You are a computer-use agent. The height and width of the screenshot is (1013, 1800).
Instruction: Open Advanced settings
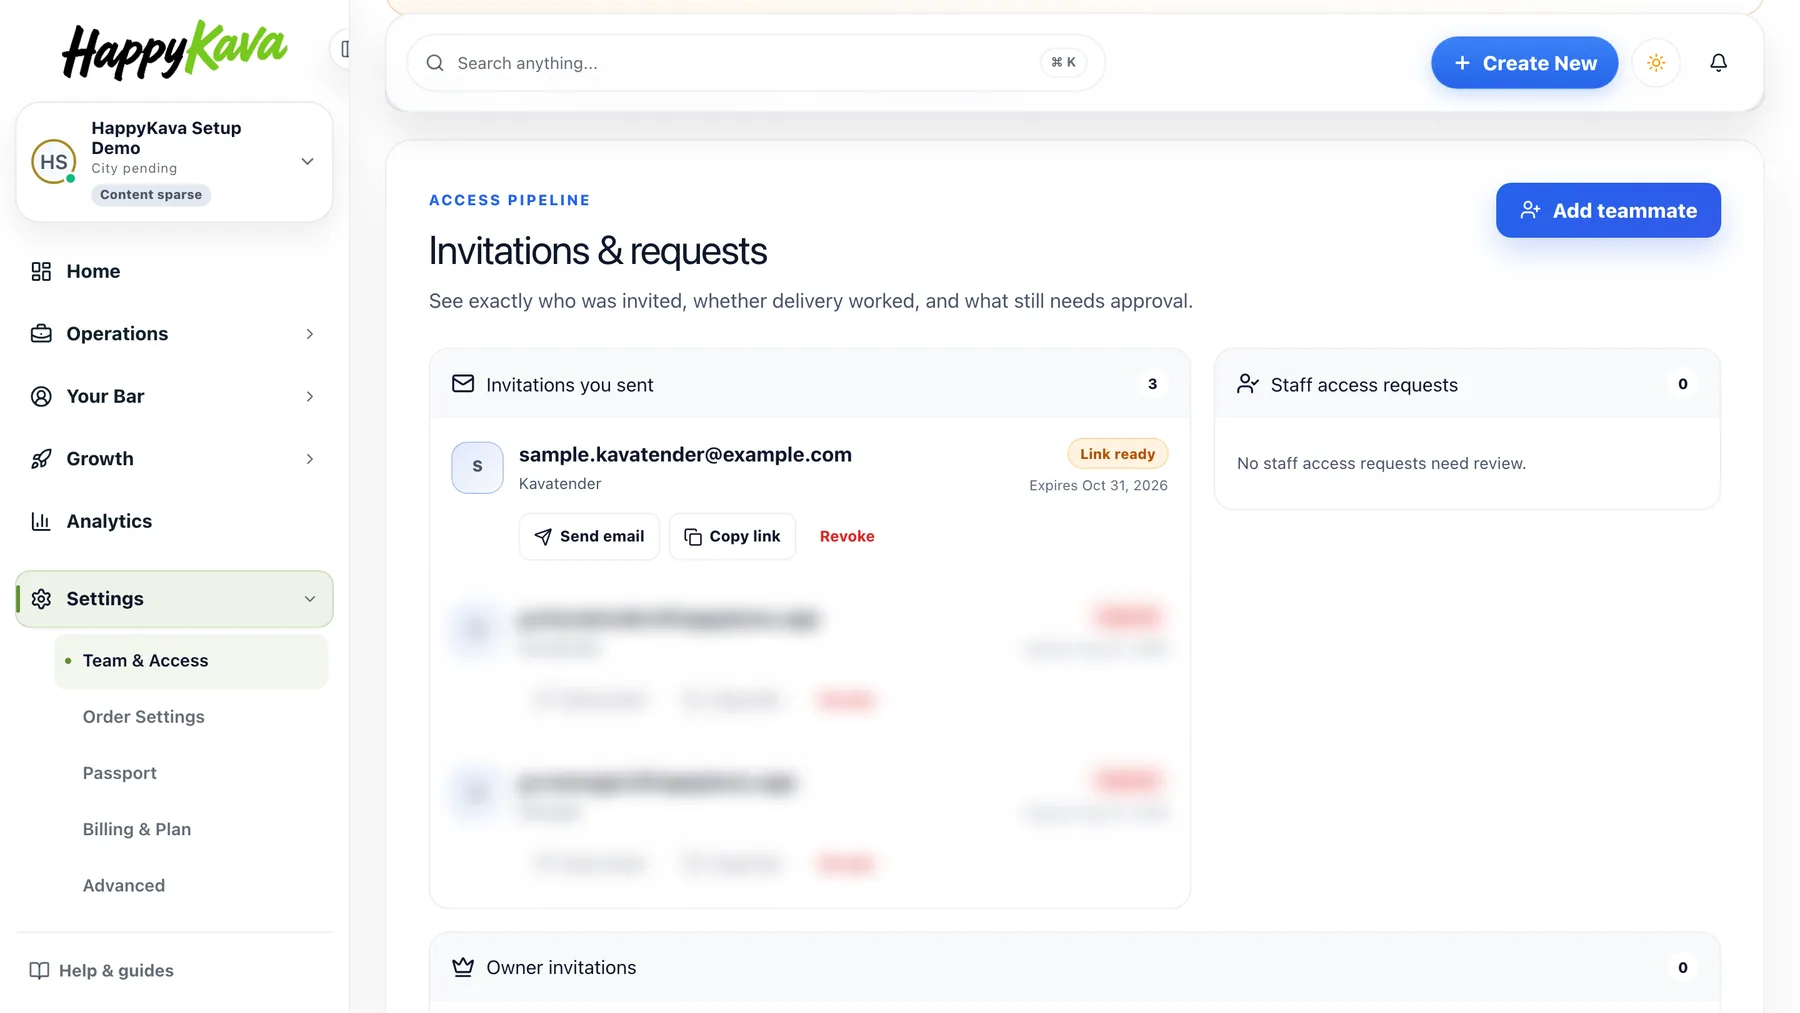pyautogui.click(x=123, y=885)
